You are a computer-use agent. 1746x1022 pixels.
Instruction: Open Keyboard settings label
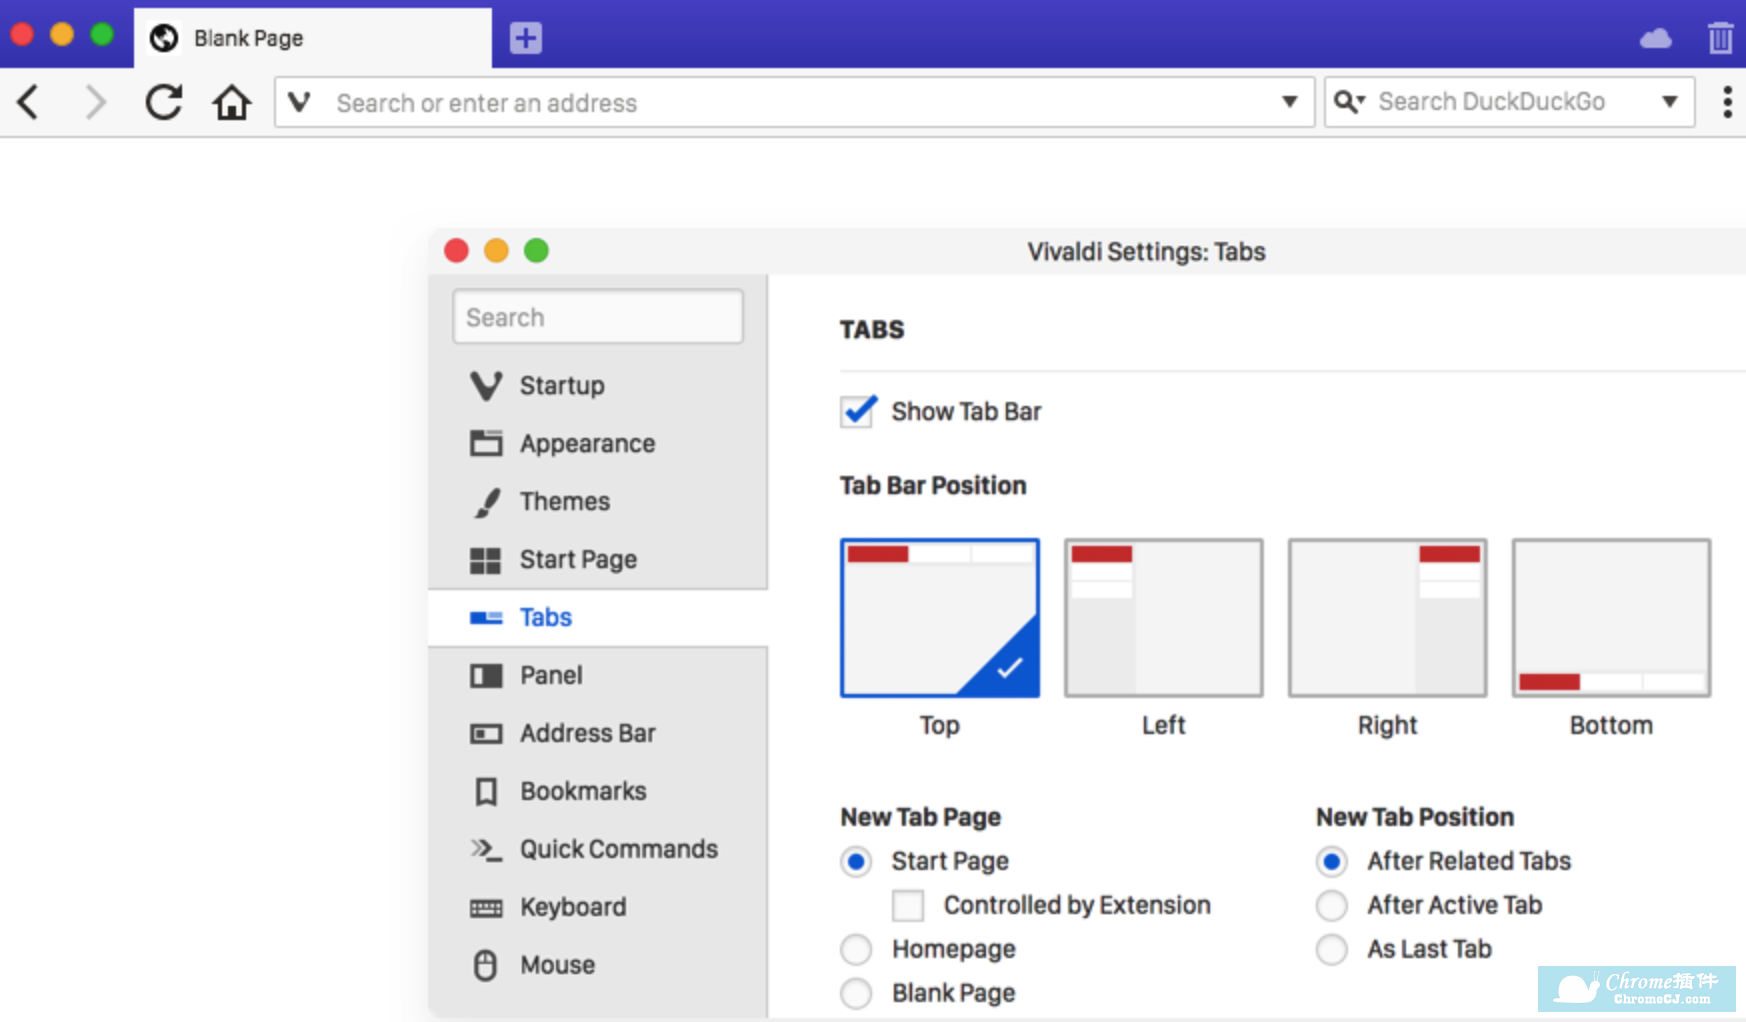573,907
